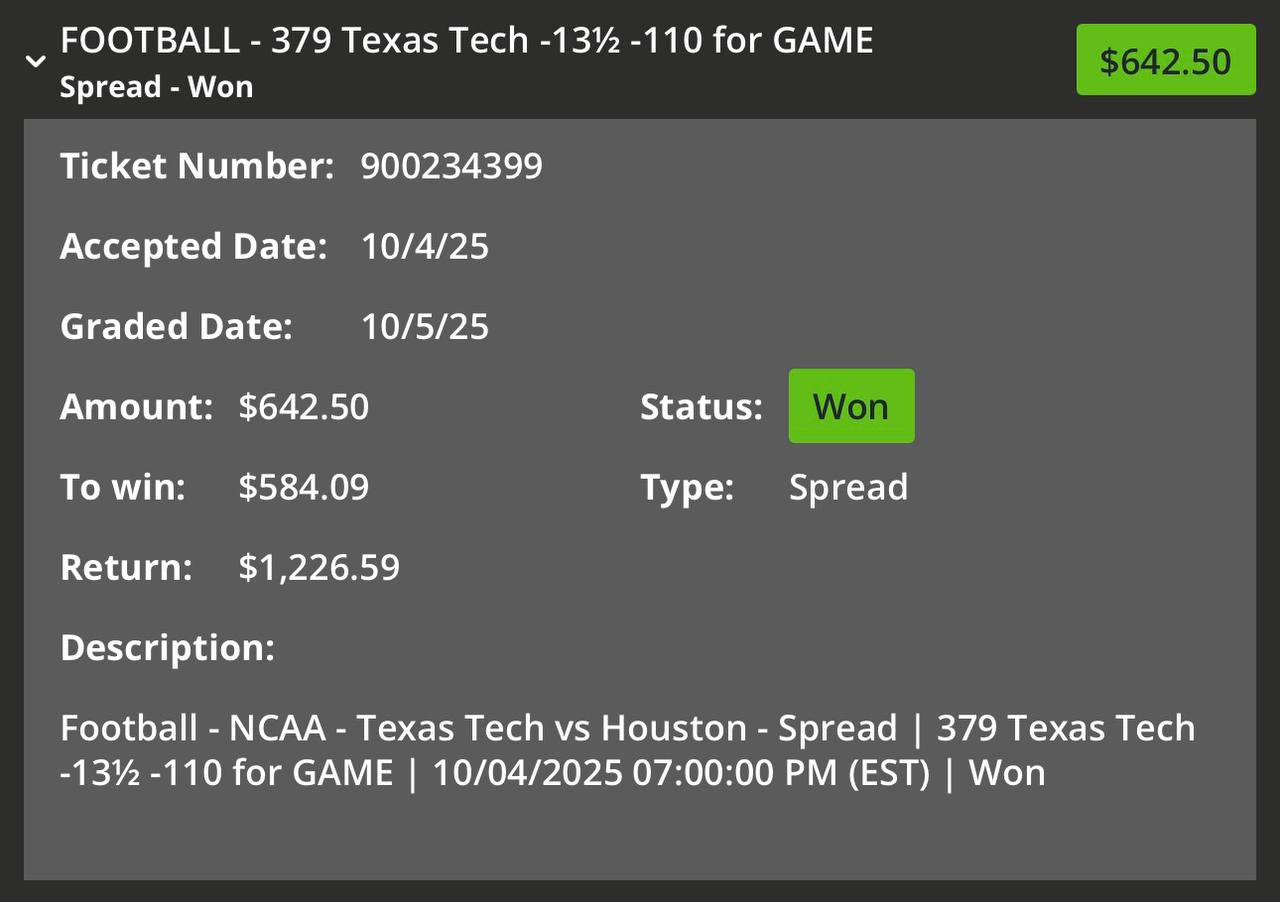Select the graded date 10/5/25
The width and height of the screenshot is (1280, 902).
pos(425,327)
